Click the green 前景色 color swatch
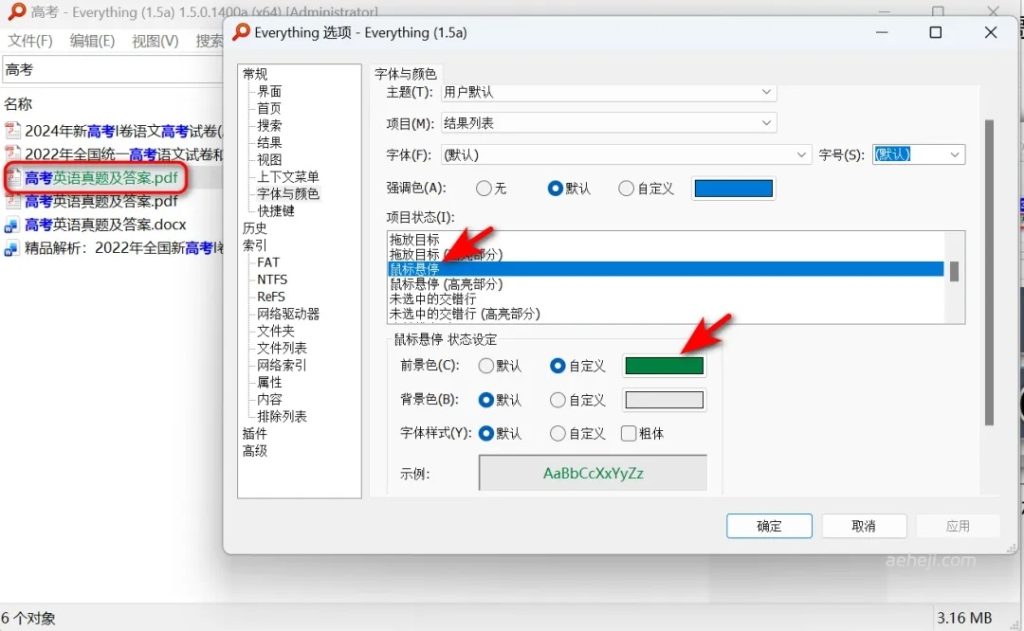The image size is (1024, 631). pos(664,365)
